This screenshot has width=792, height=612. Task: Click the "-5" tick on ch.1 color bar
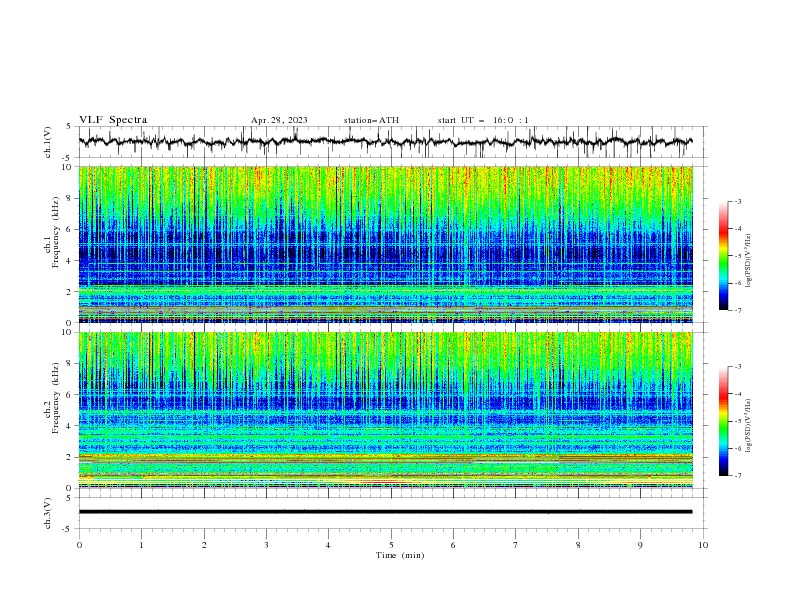pyautogui.click(x=738, y=256)
